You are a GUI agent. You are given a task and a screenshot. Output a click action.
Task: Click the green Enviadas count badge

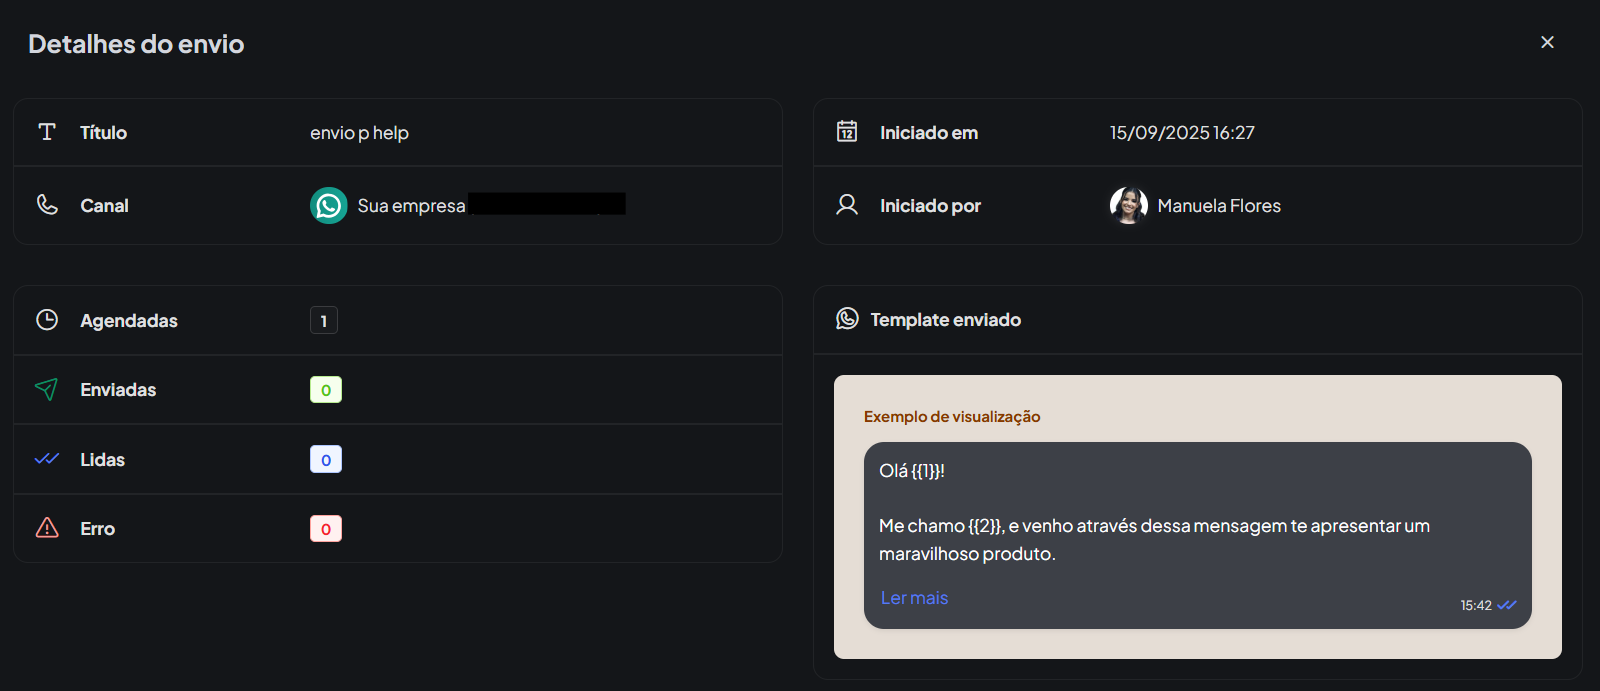point(326,390)
